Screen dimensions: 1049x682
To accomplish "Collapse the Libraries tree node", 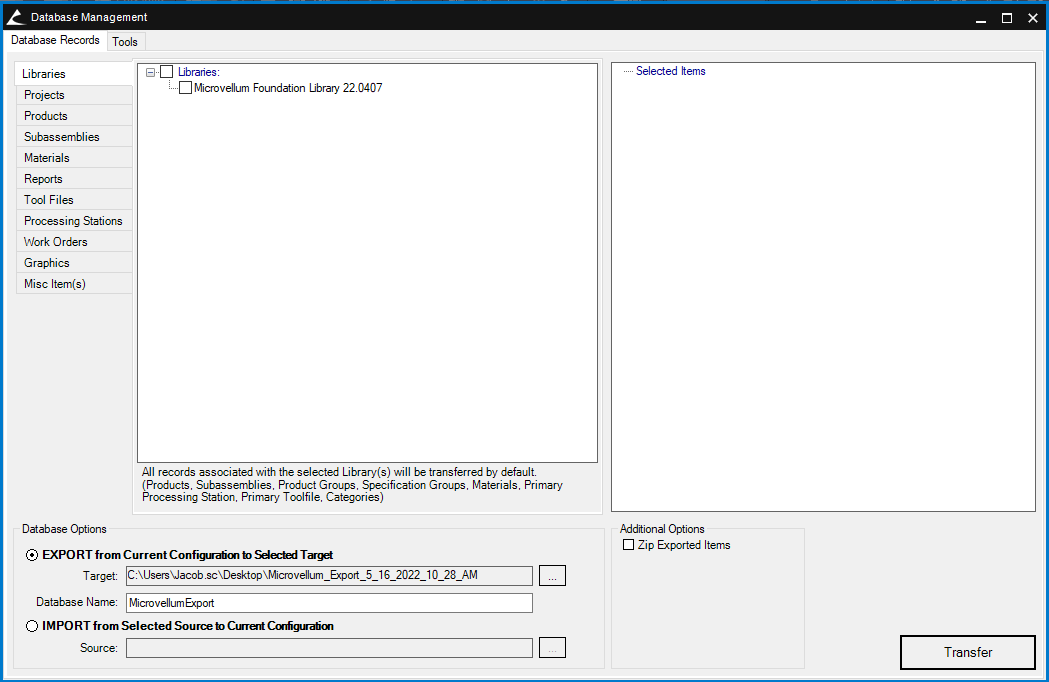I will coord(150,72).
